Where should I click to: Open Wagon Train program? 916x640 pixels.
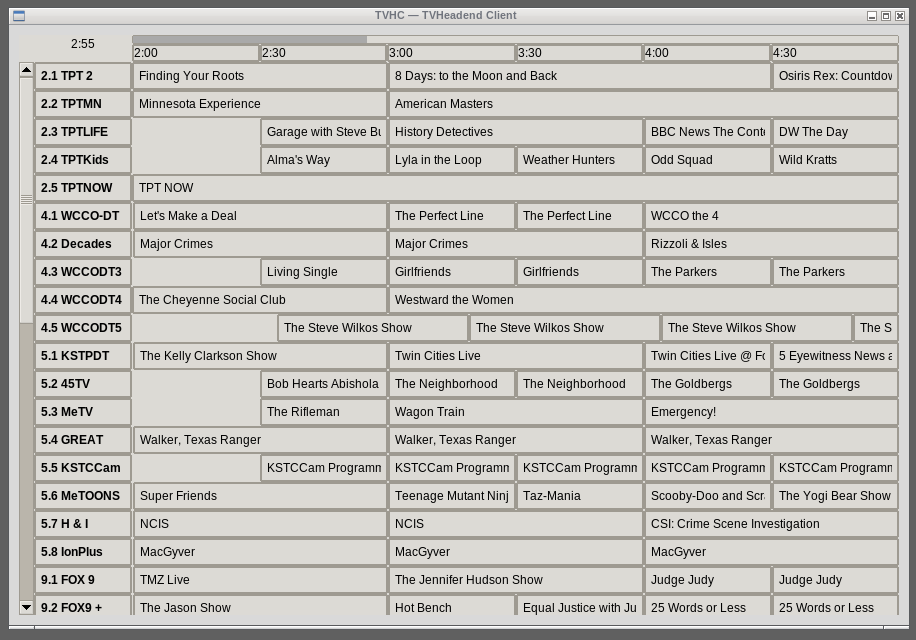pos(516,412)
